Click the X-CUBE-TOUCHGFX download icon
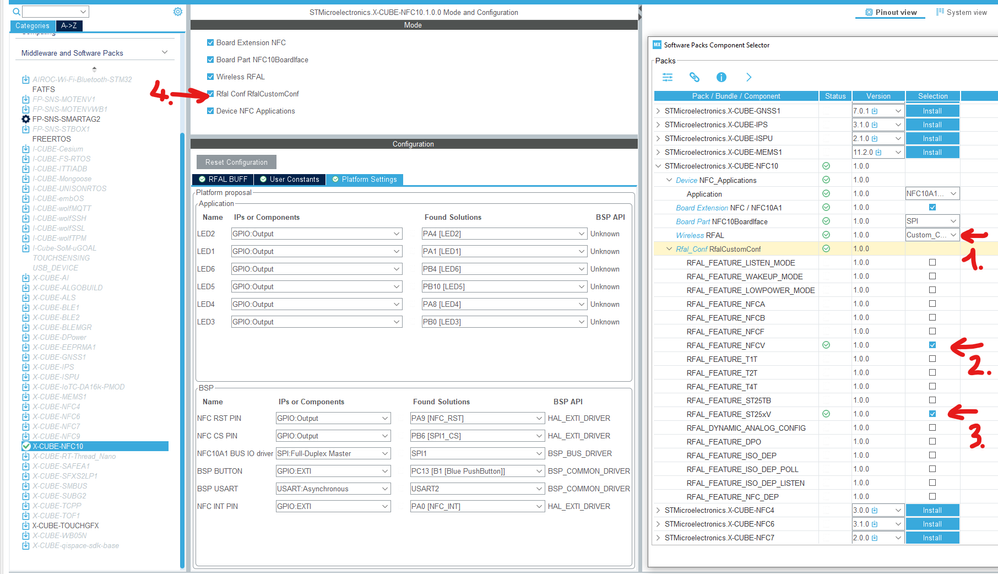 25,526
